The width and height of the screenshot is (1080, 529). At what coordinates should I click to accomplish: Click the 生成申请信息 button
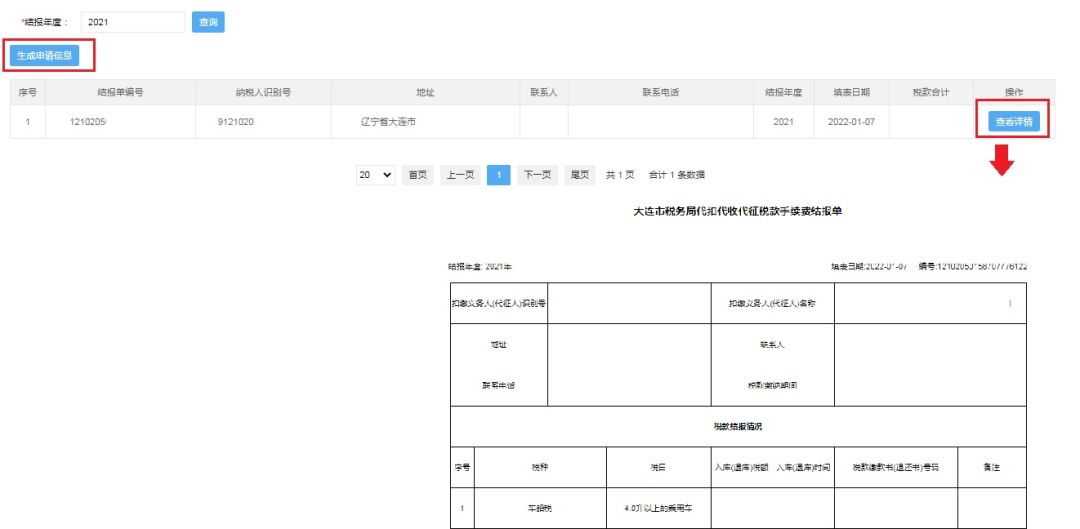[45, 56]
